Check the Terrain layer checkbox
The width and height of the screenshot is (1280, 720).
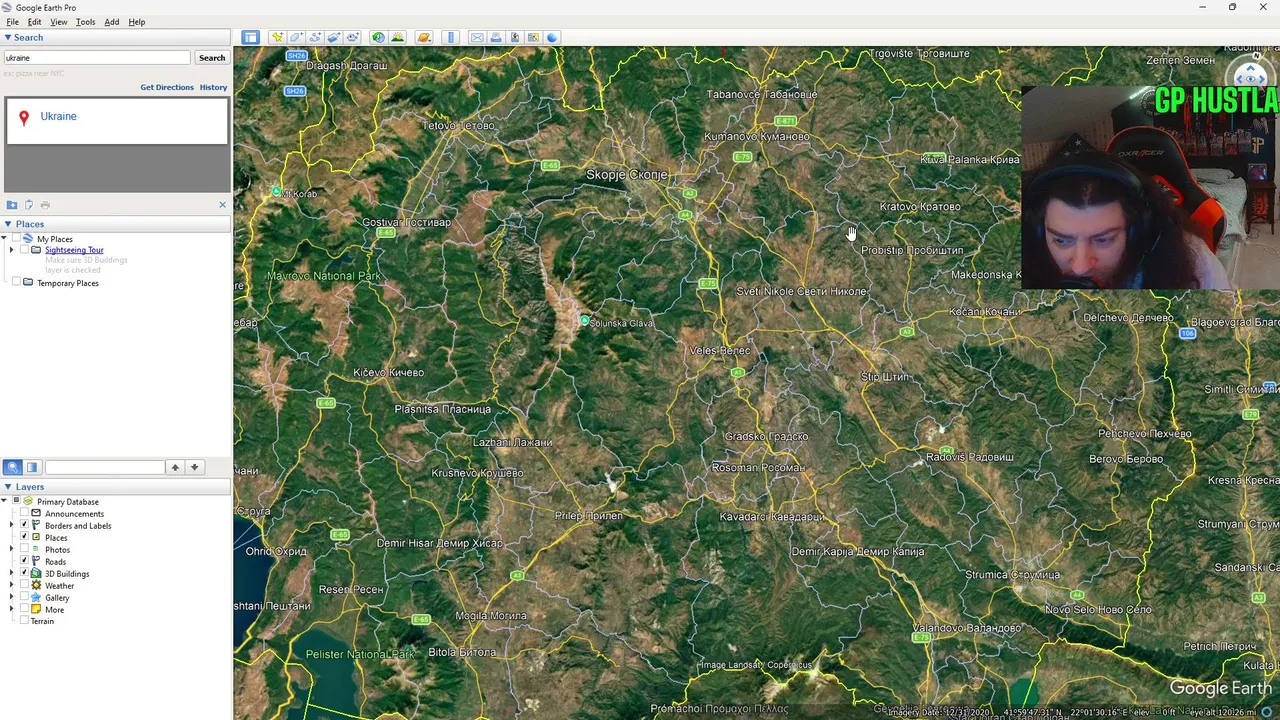coord(24,621)
